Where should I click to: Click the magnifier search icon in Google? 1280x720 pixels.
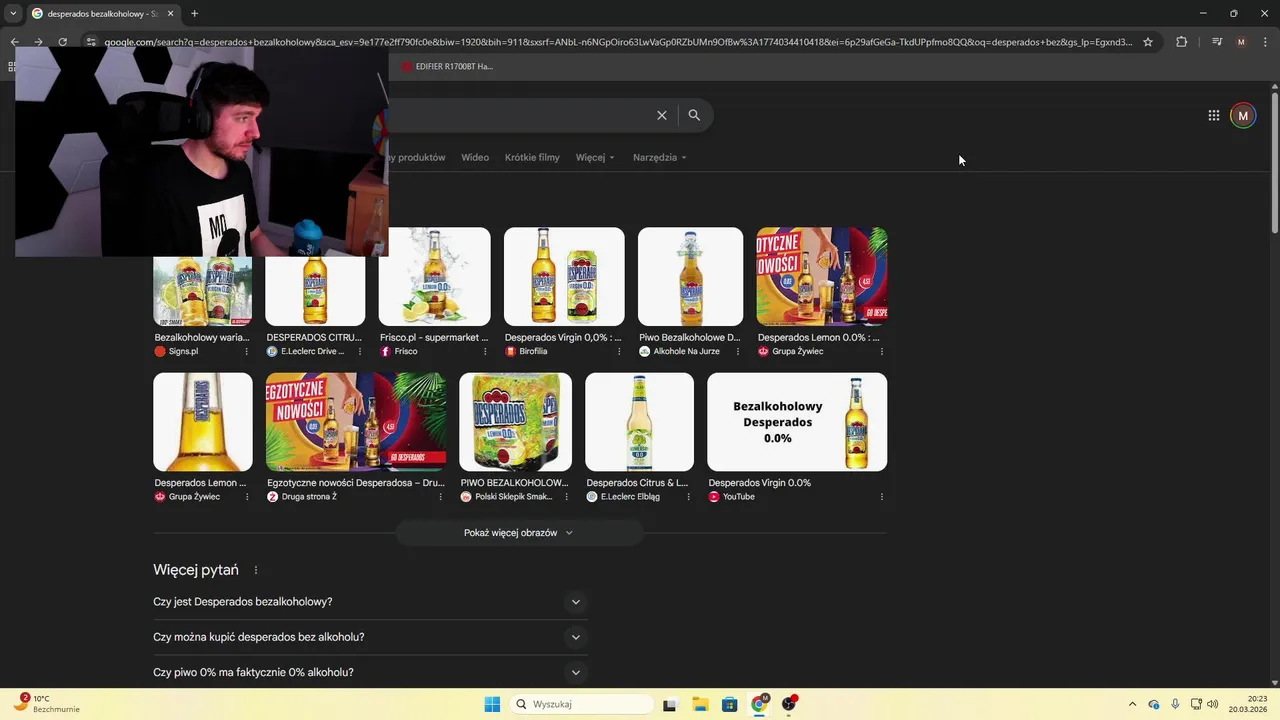point(694,115)
